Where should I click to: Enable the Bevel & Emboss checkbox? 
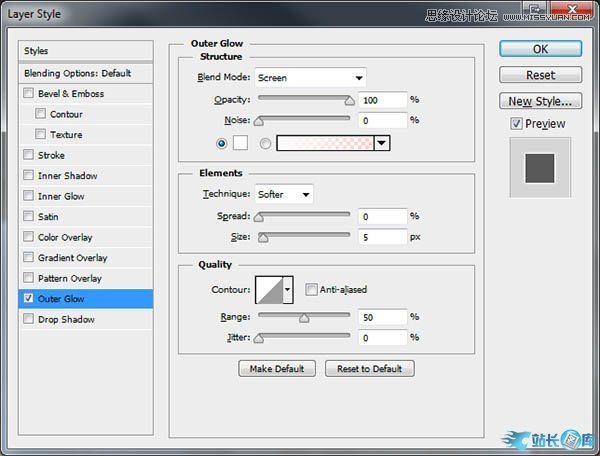click(x=29, y=94)
